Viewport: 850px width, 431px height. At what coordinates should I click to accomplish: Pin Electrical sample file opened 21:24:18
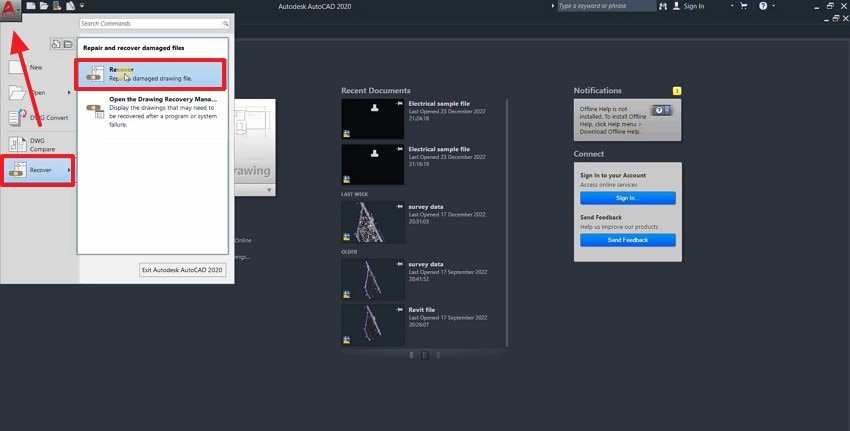tap(400, 103)
